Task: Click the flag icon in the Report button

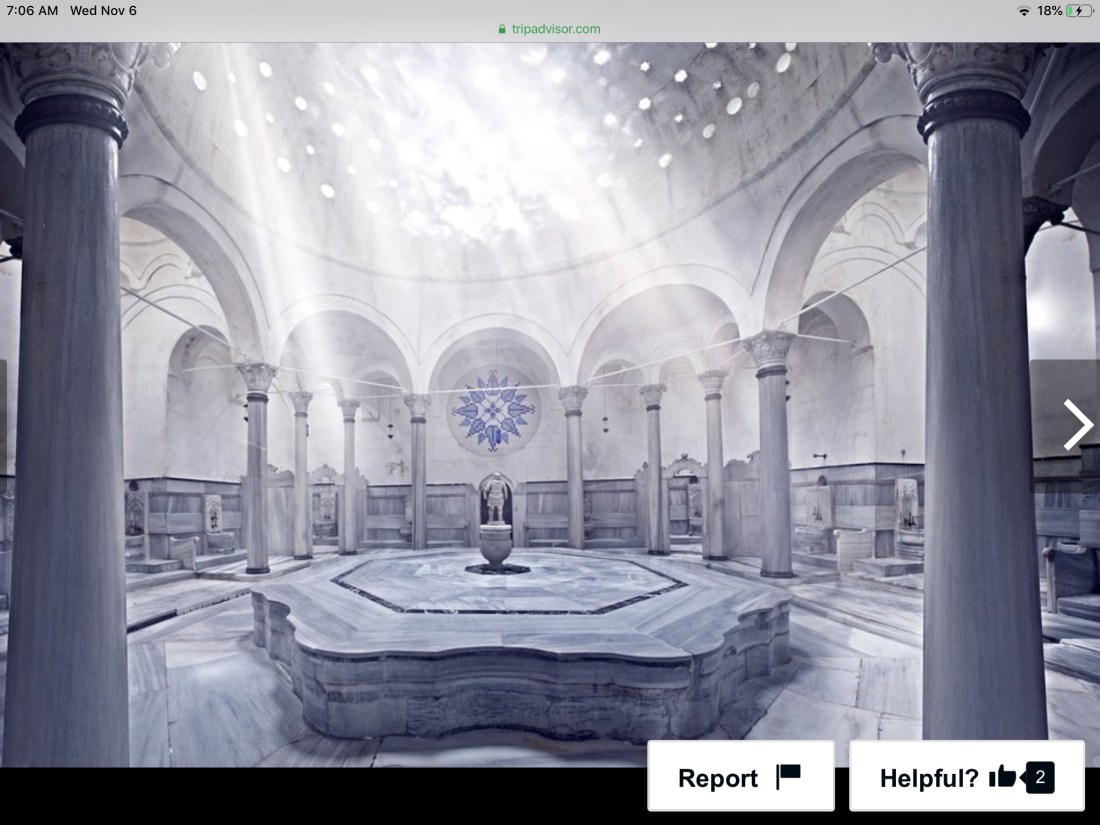Action: click(x=789, y=777)
